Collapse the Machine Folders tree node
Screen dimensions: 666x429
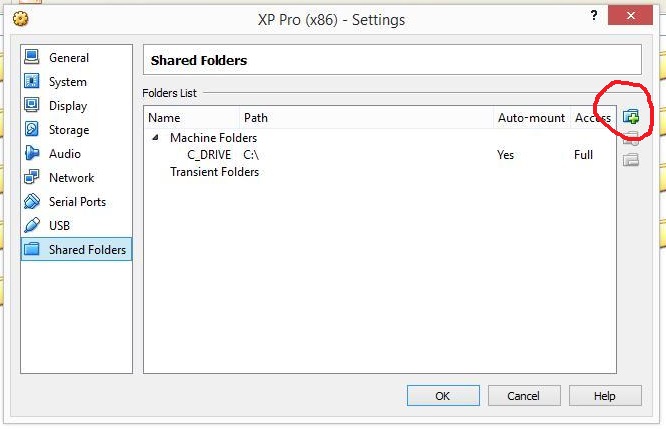[x=155, y=138]
